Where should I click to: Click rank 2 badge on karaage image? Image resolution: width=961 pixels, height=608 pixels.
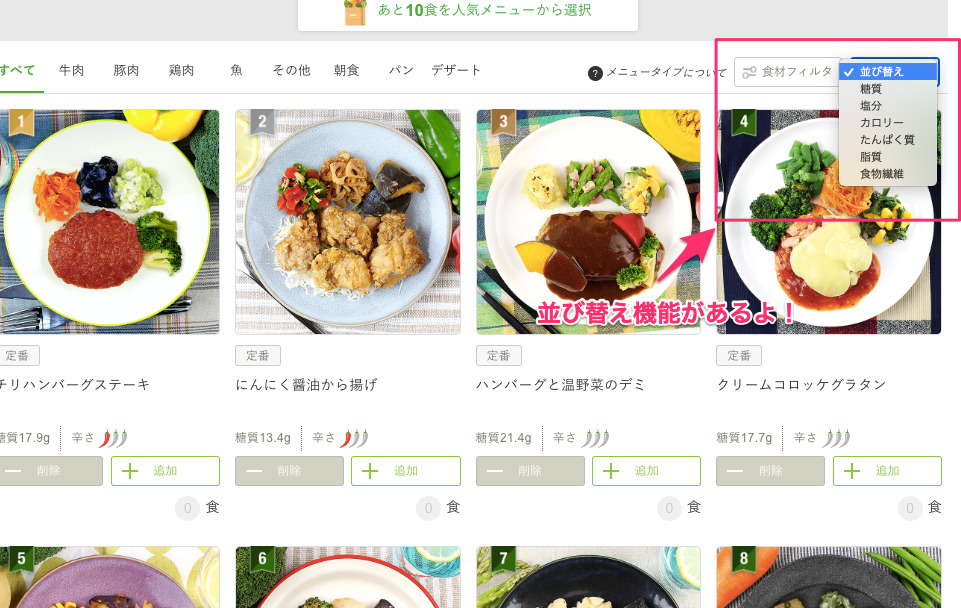[x=262, y=123]
